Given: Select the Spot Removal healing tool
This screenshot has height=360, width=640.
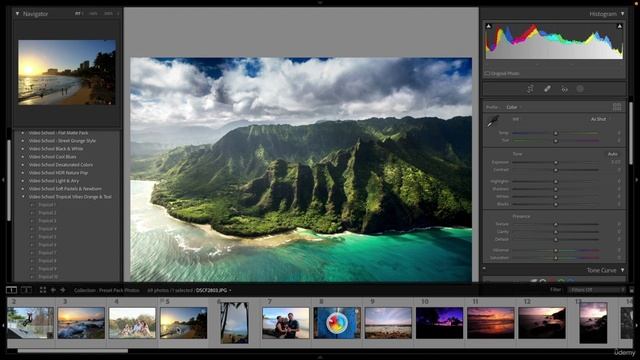Looking at the screenshot, I should coord(547,89).
